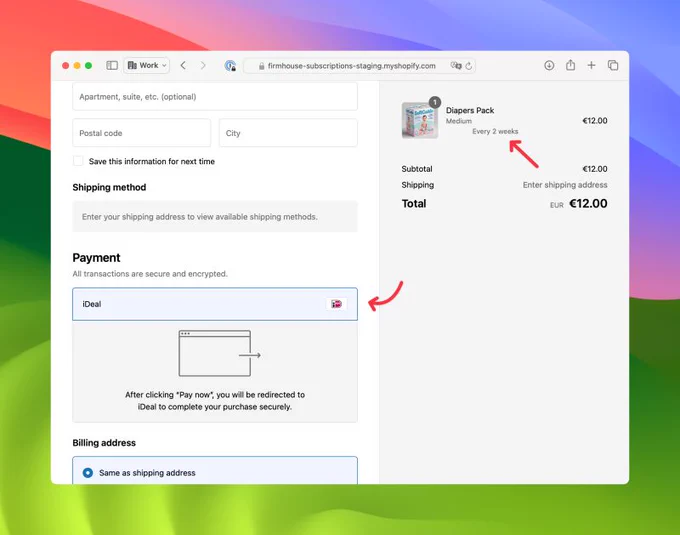This screenshot has width=680, height=535.
Task: Open the Work profile dropdown
Action: point(147,65)
